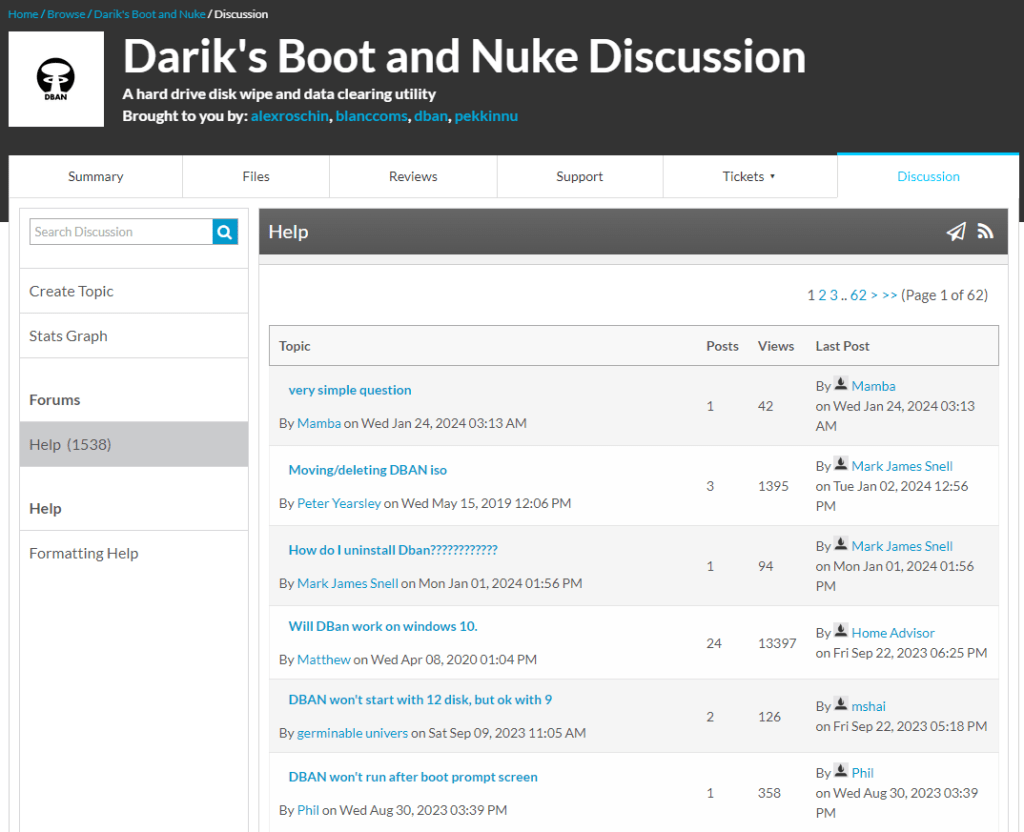Click views count 1395
The height and width of the screenshot is (832, 1024).
(773, 486)
